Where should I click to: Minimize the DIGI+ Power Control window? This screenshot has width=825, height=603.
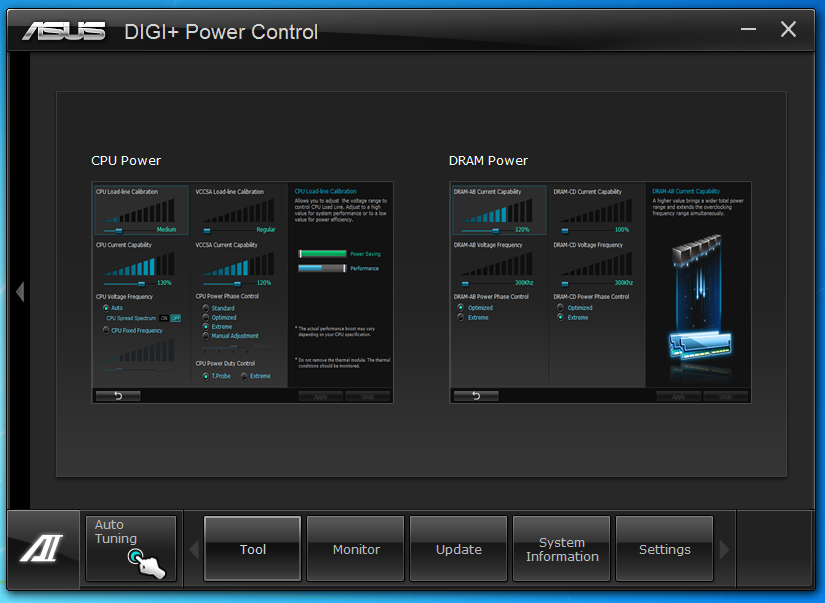pos(748,29)
